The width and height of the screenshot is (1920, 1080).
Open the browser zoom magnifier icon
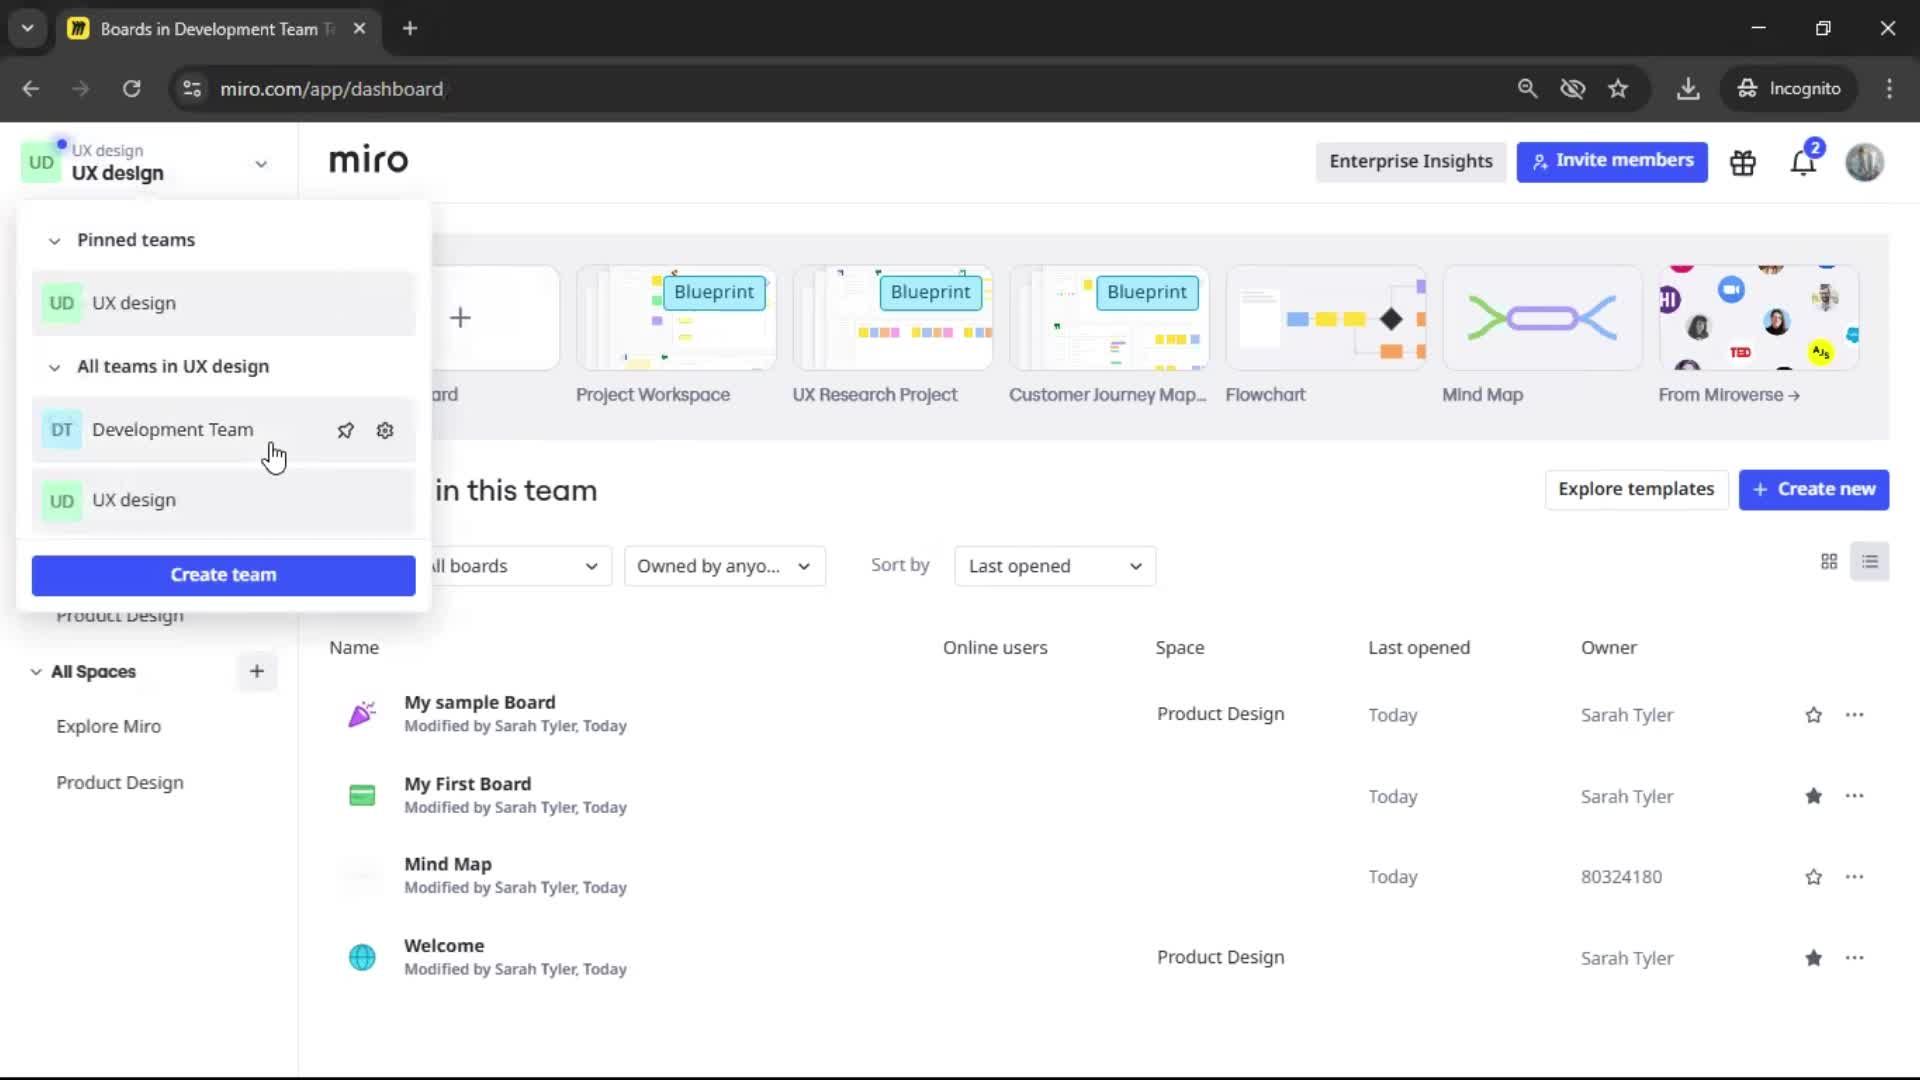pos(1527,89)
